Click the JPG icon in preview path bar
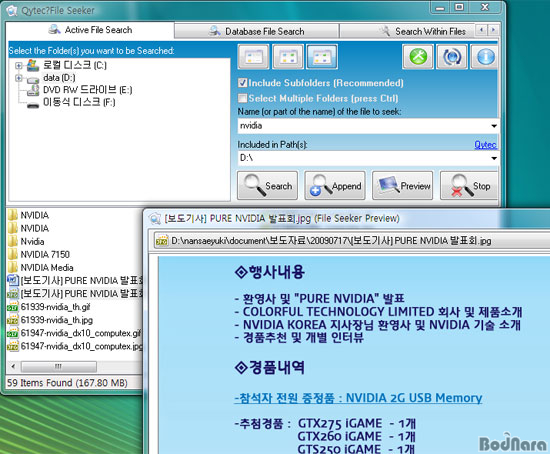This screenshot has height=454, width=550. (x=162, y=241)
